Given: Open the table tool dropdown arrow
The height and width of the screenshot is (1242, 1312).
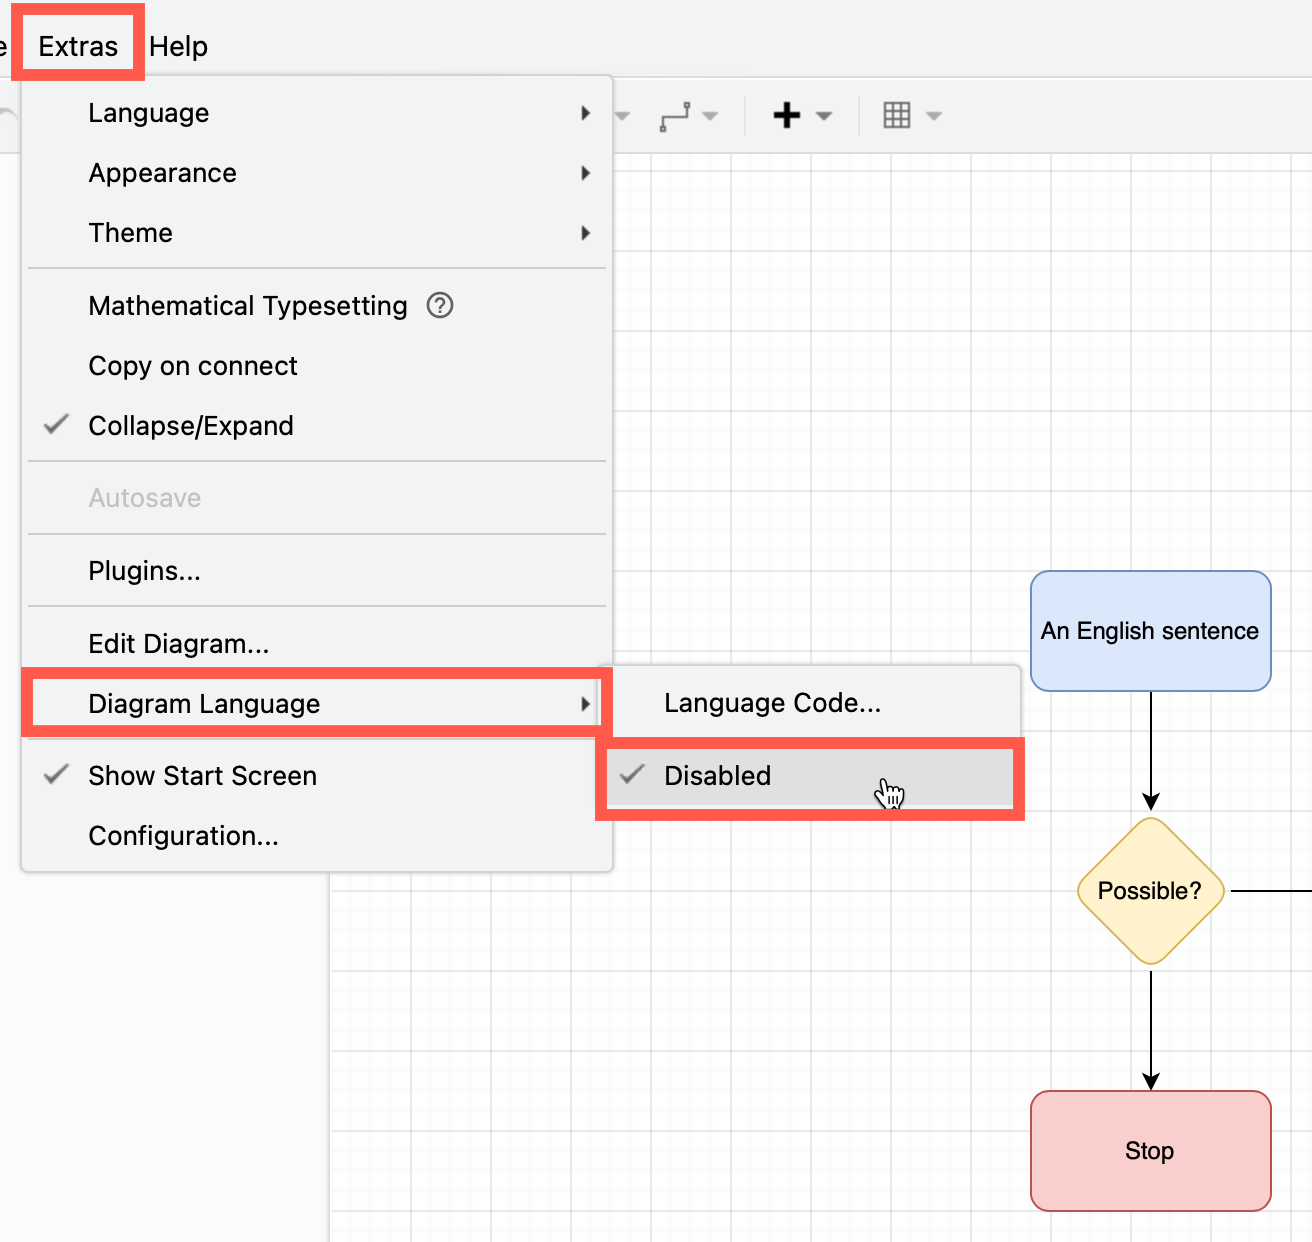Looking at the screenshot, I should (x=933, y=115).
